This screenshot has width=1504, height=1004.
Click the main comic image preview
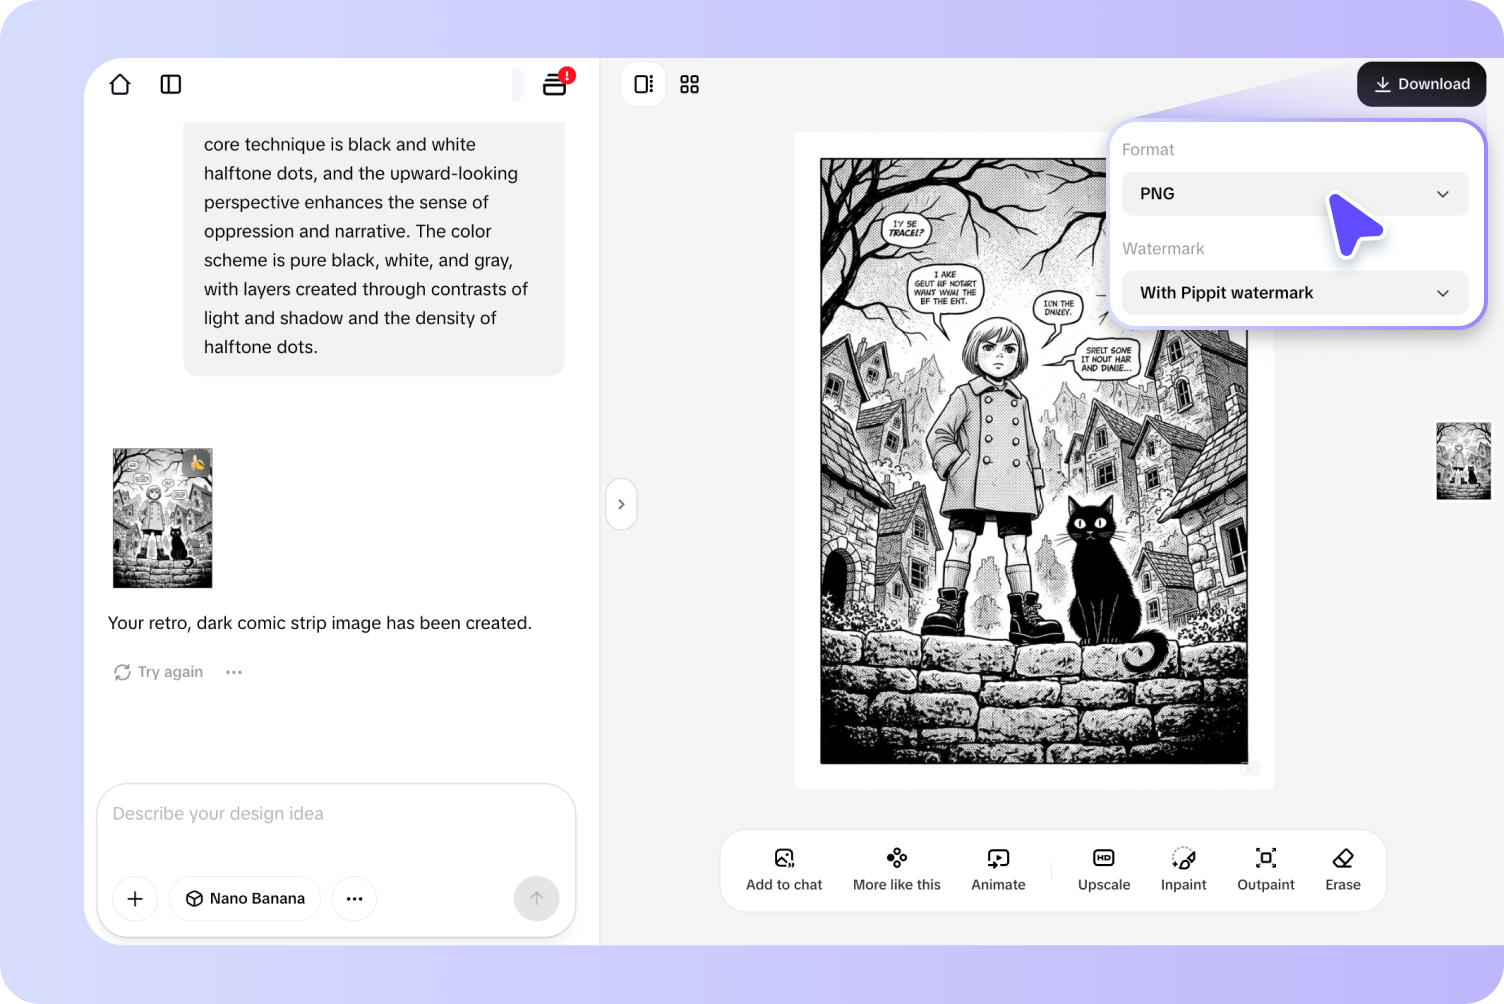(x=1034, y=461)
